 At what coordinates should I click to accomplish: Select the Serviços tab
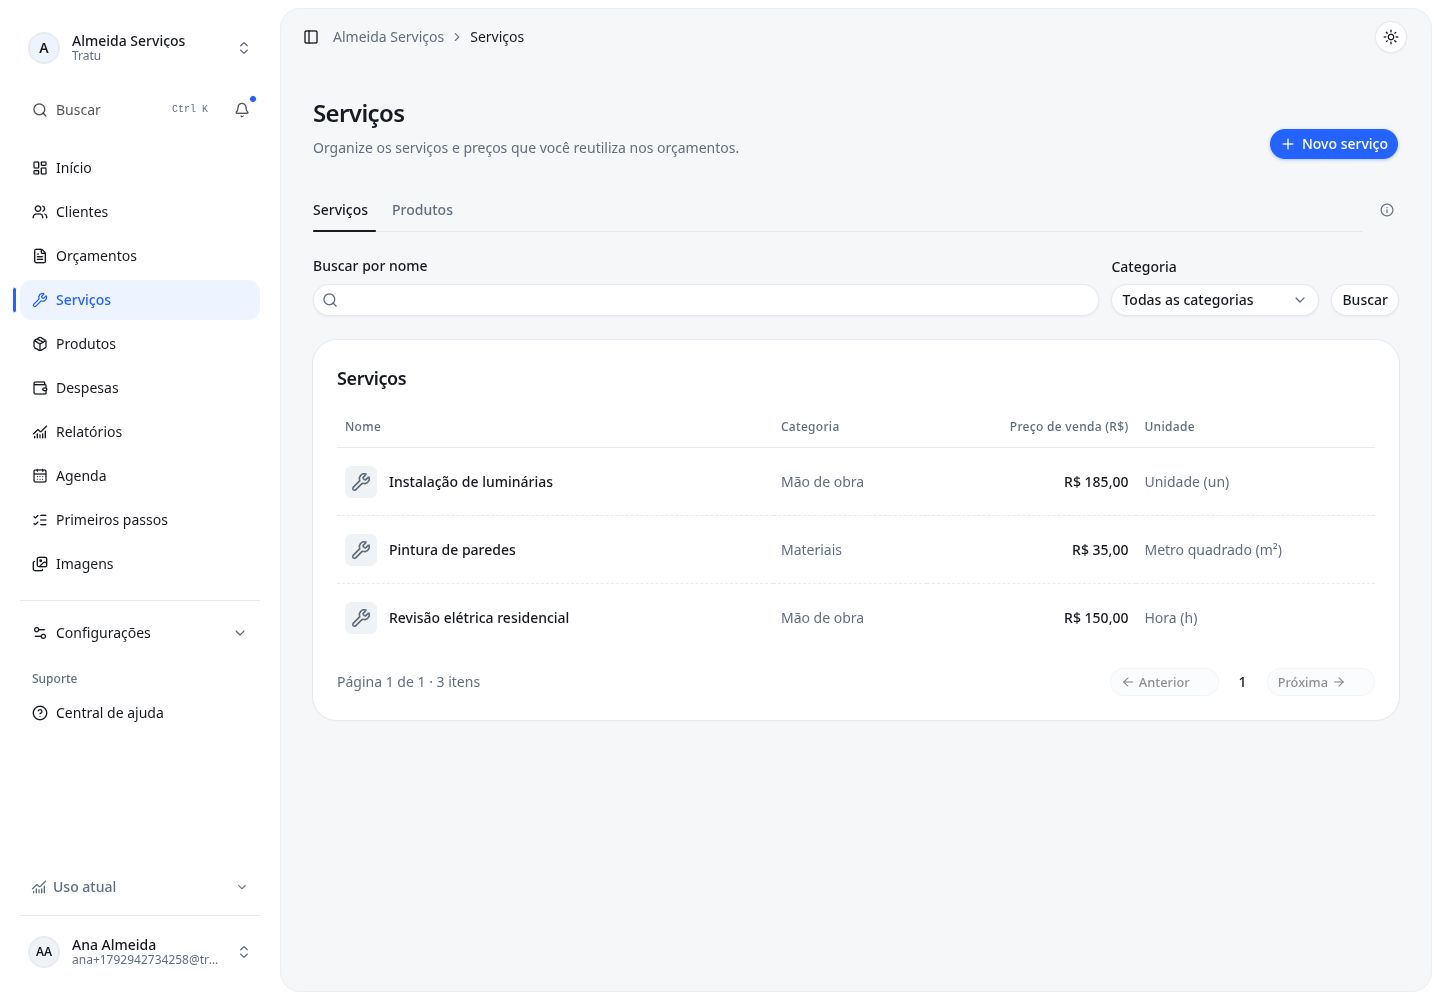point(340,210)
